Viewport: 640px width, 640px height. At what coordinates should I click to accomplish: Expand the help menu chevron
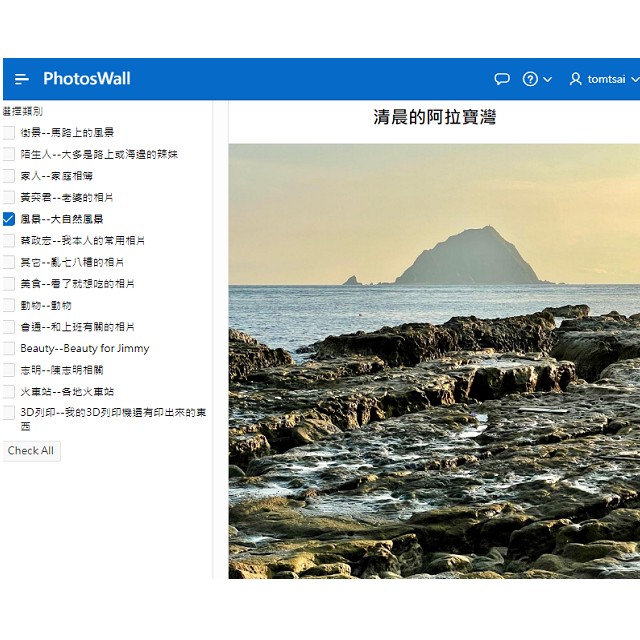(547, 79)
